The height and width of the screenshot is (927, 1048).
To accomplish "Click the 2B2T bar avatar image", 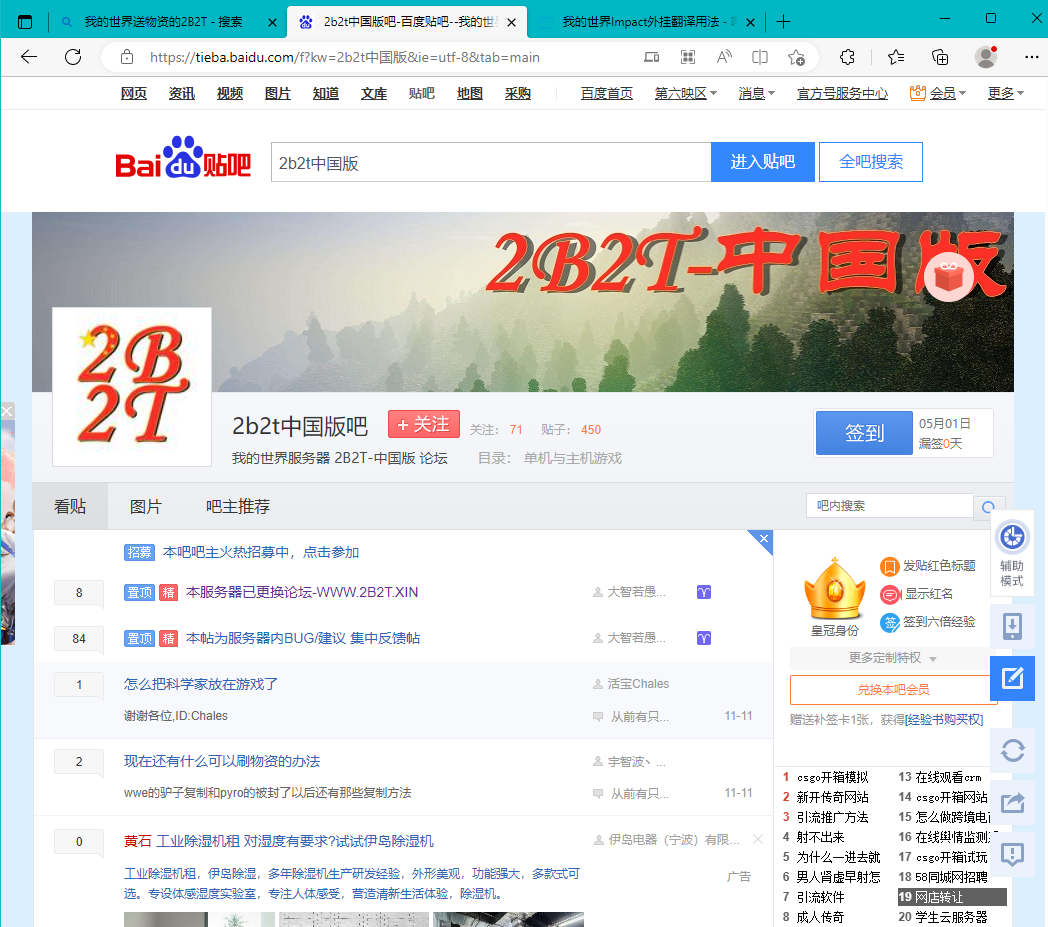I will (x=132, y=387).
